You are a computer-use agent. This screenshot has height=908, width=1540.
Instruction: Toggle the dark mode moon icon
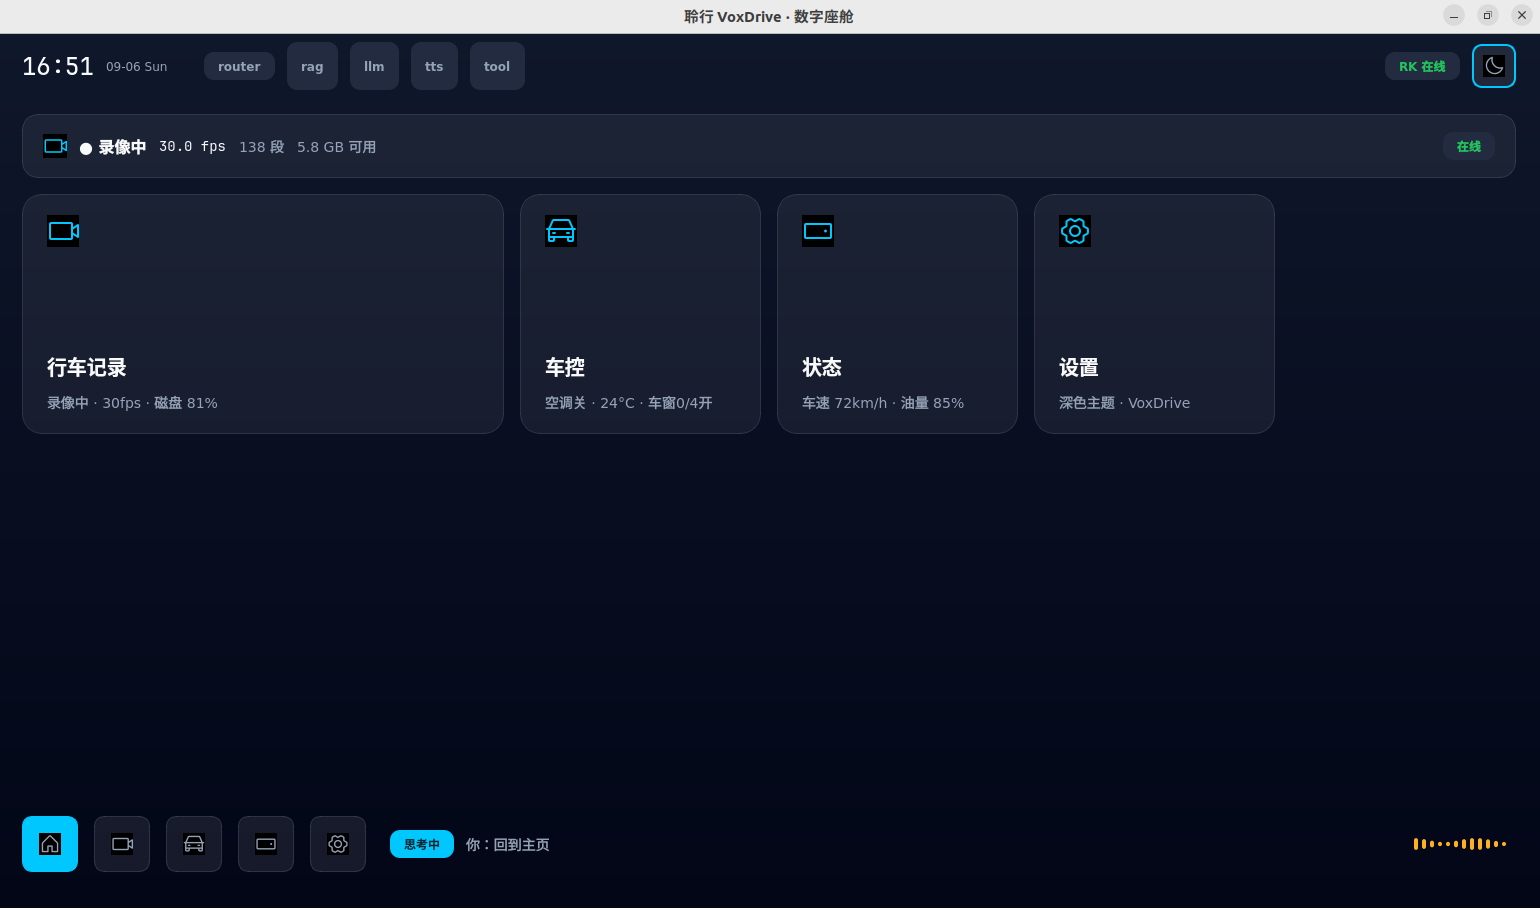point(1494,66)
